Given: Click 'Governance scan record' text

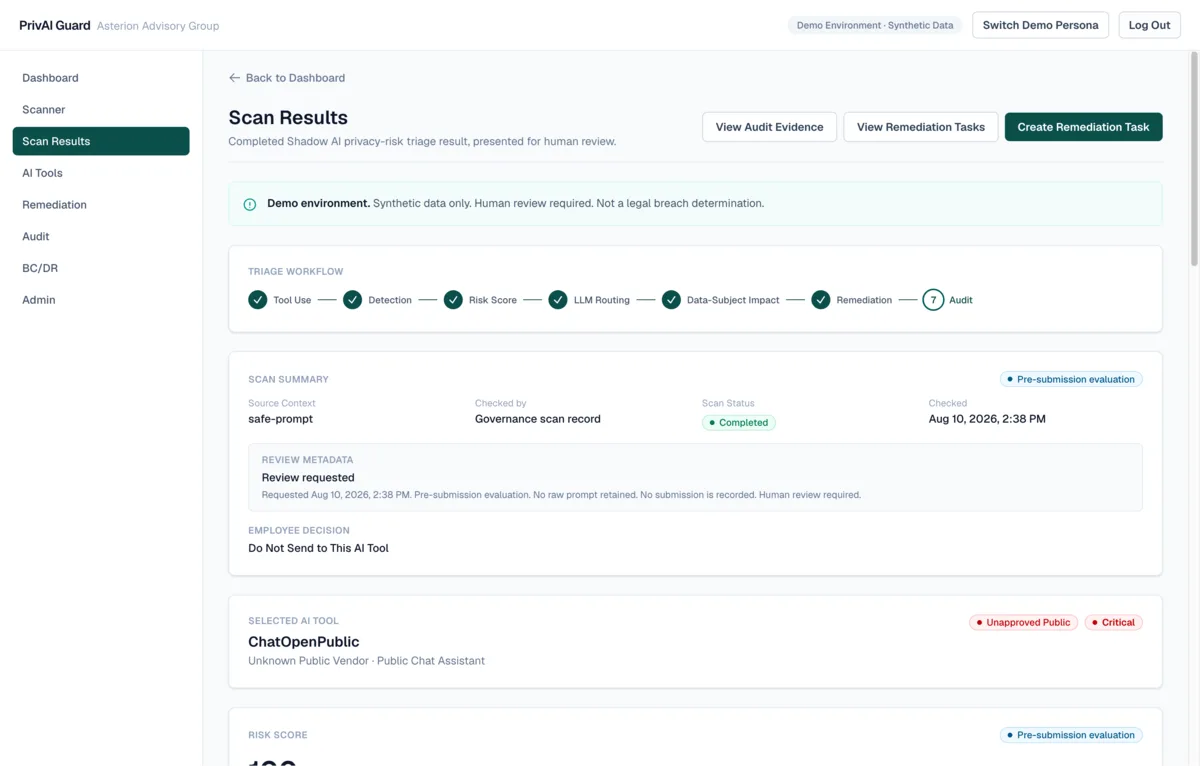Looking at the screenshot, I should click(x=538, y=419).
